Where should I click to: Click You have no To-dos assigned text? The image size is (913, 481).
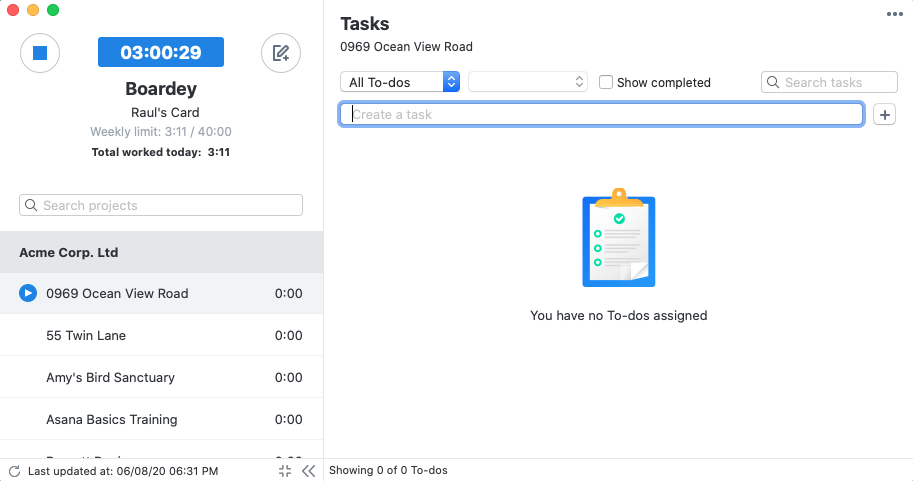pos(618,316)
